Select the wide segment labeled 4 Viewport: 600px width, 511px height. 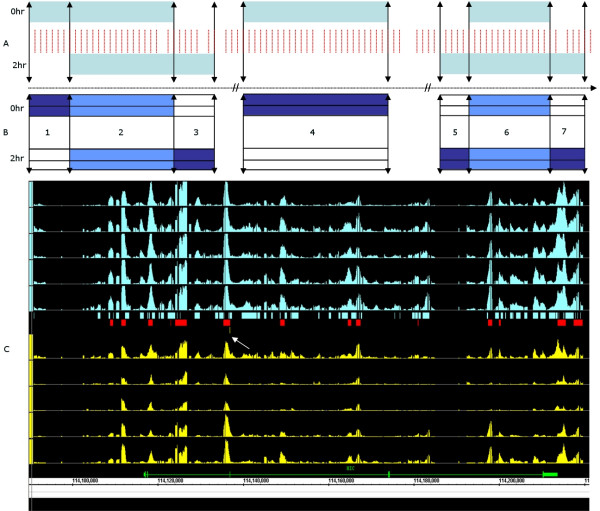pos(315,132)
